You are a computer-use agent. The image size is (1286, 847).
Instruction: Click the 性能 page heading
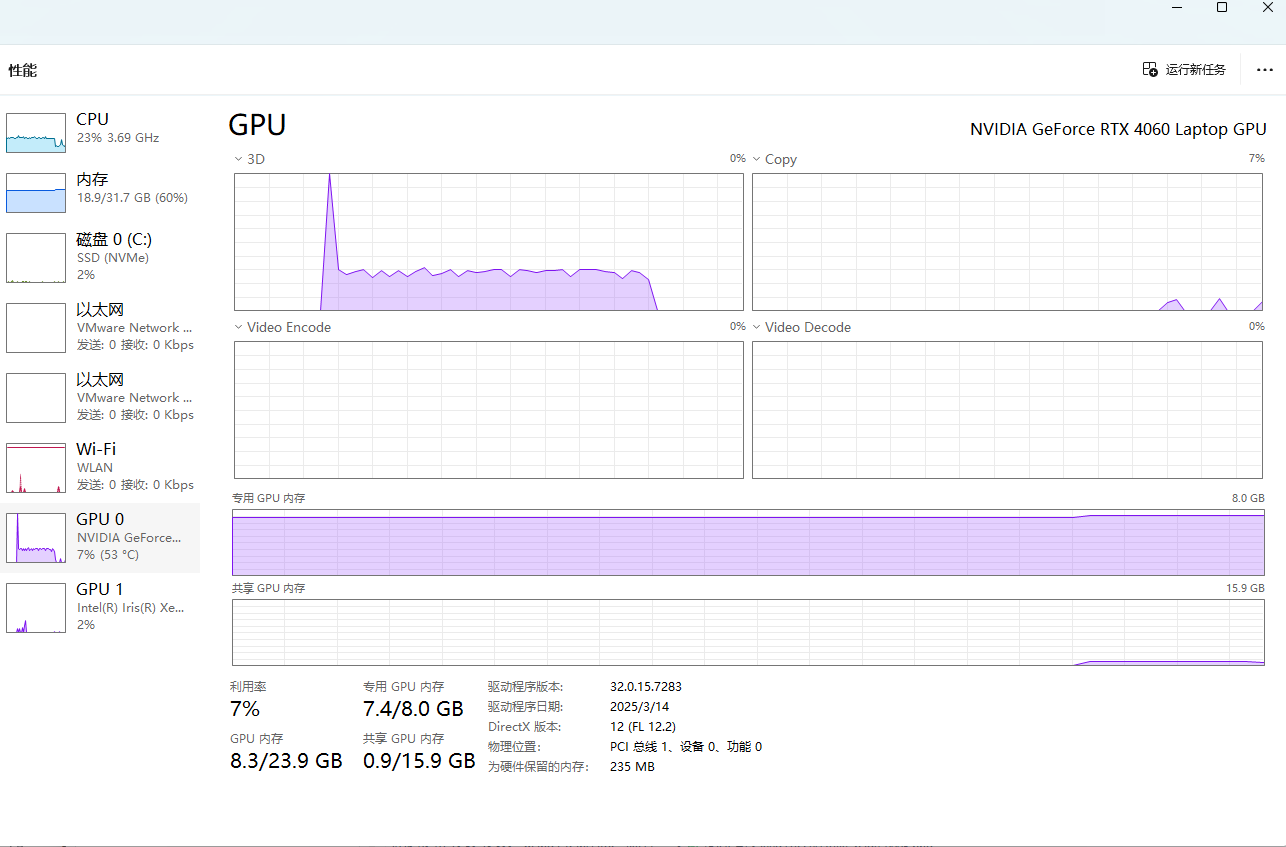[x=23, y=71]
